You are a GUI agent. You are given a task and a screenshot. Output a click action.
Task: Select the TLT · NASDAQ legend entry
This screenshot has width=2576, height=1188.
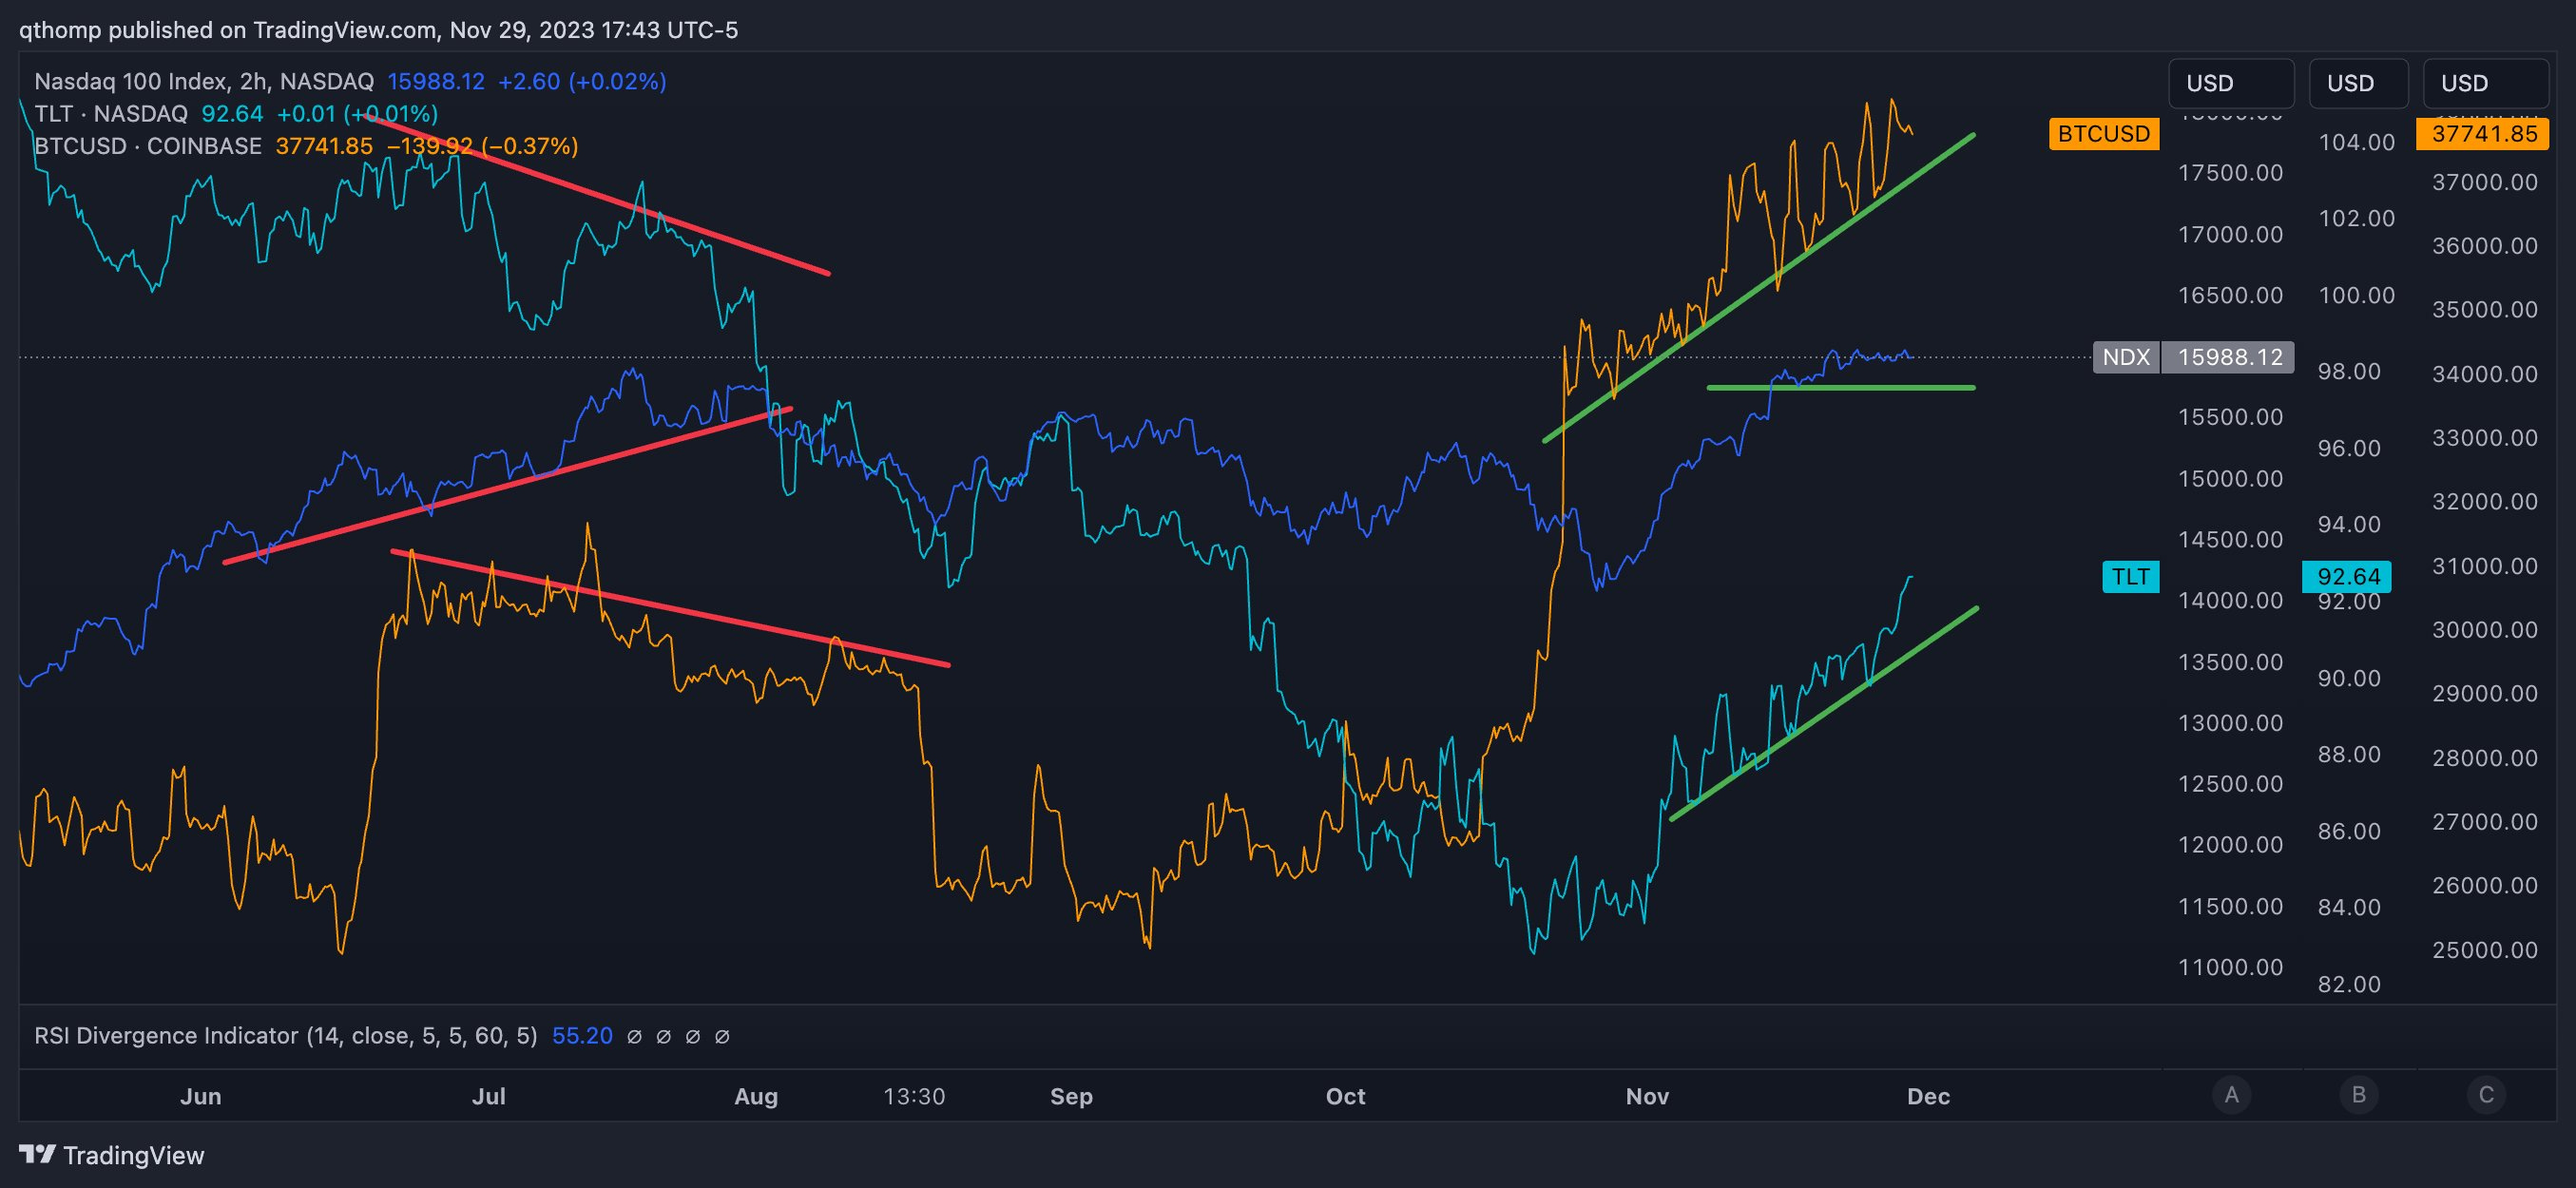(x=110, y=113)
